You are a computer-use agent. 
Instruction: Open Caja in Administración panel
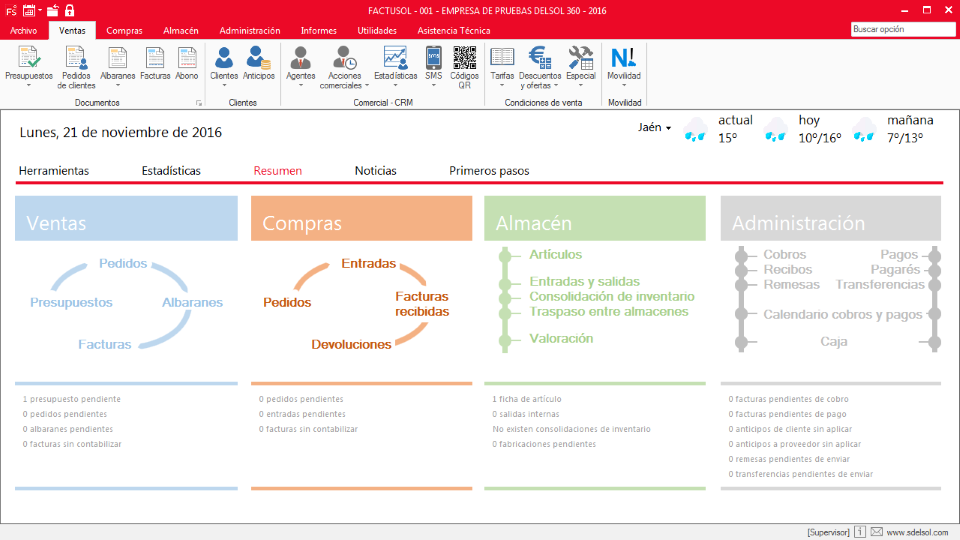coord(834,342)
